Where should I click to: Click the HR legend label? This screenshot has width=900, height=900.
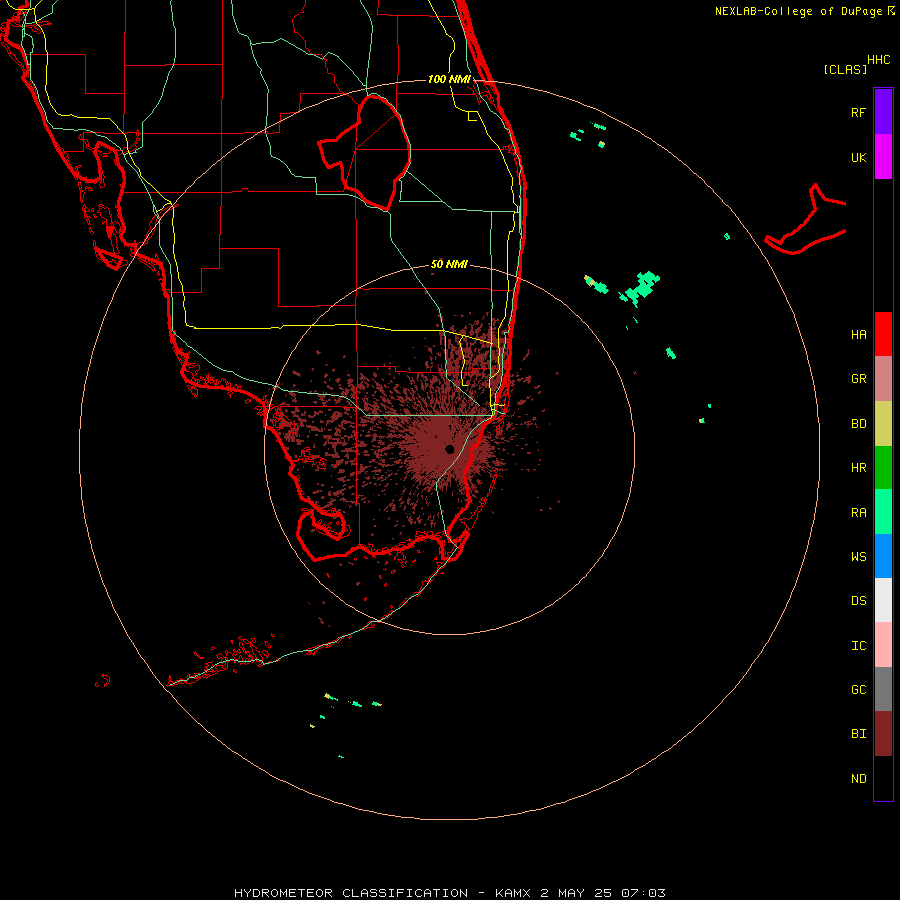[x=858, y=468]
